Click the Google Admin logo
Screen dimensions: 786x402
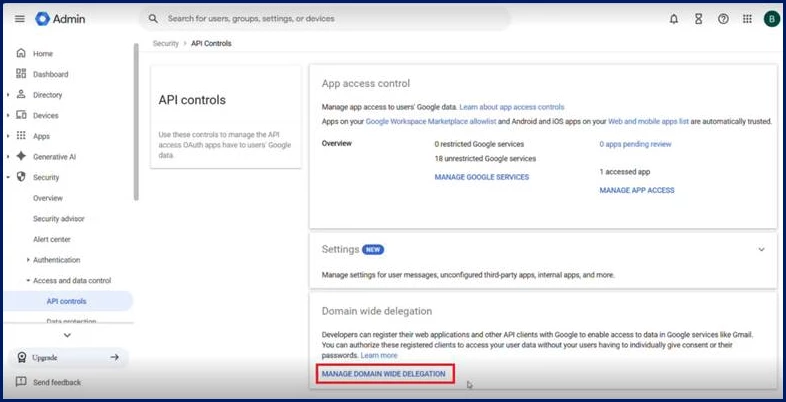click(60, 19)
